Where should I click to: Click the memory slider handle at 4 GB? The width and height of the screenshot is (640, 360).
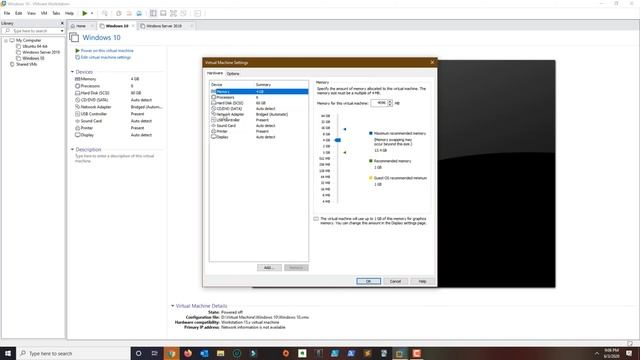[338, 140]
